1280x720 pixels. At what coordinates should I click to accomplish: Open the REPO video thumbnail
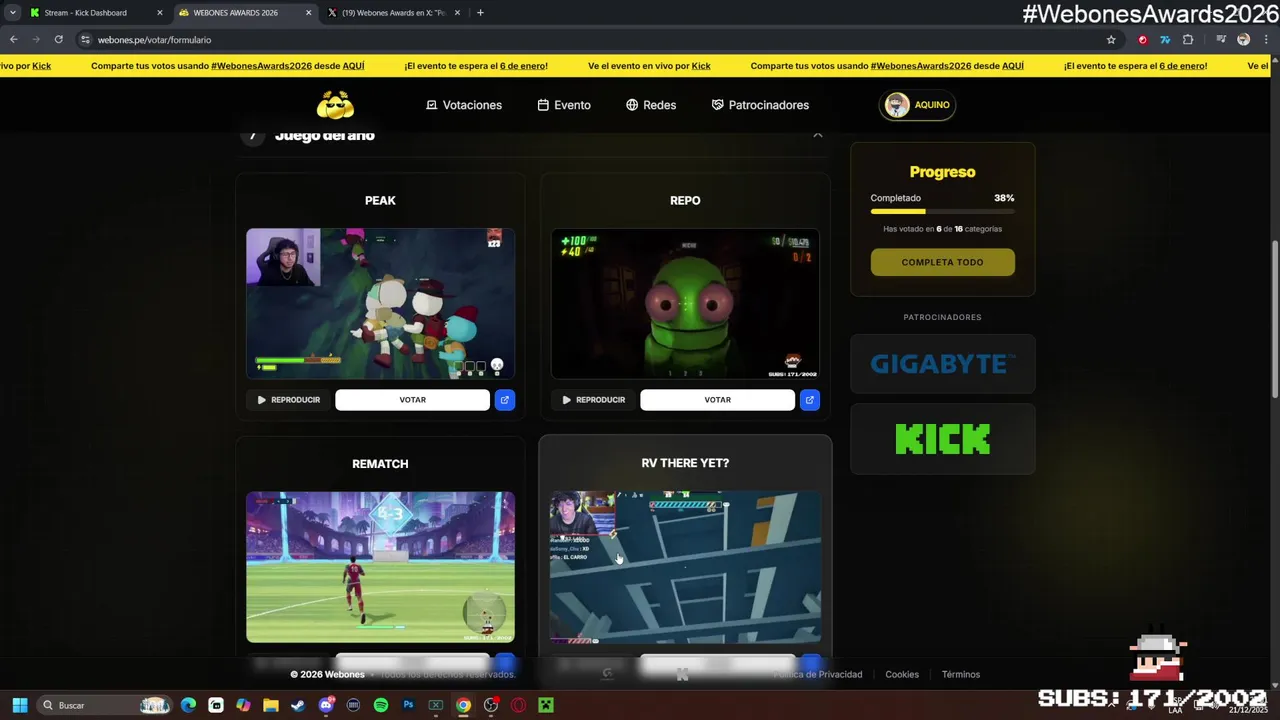tap(685, 304)
